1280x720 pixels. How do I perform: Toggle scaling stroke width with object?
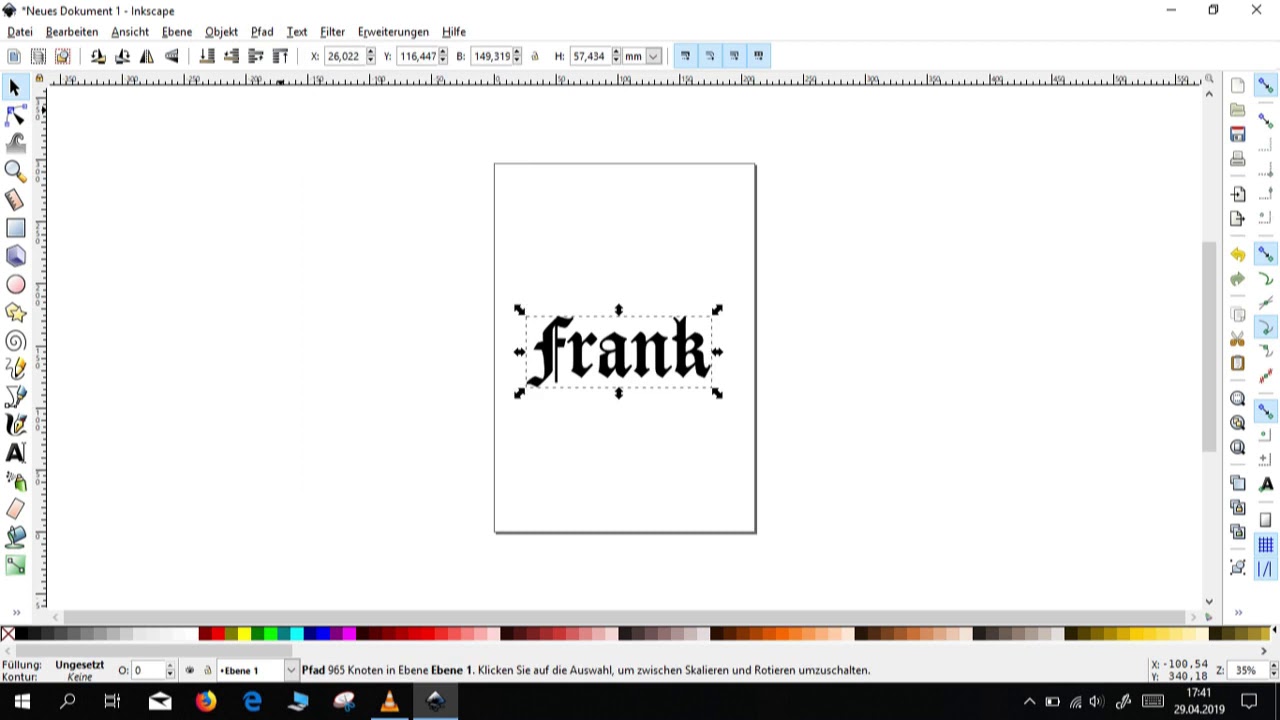point(685,56)
